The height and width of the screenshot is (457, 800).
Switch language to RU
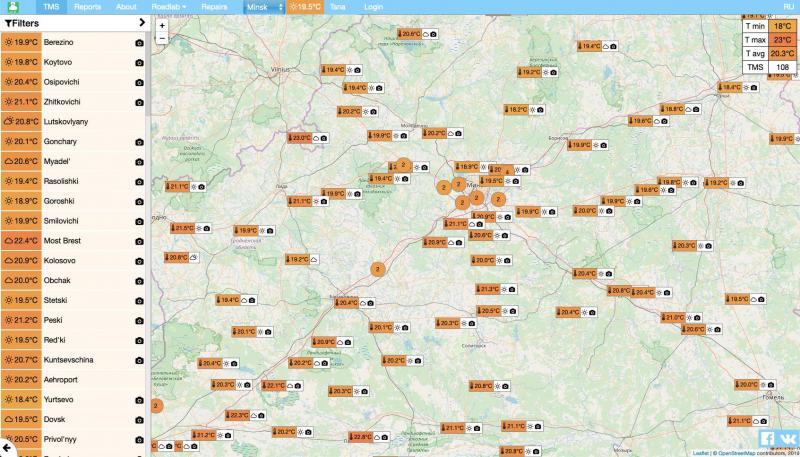point(789,6)
